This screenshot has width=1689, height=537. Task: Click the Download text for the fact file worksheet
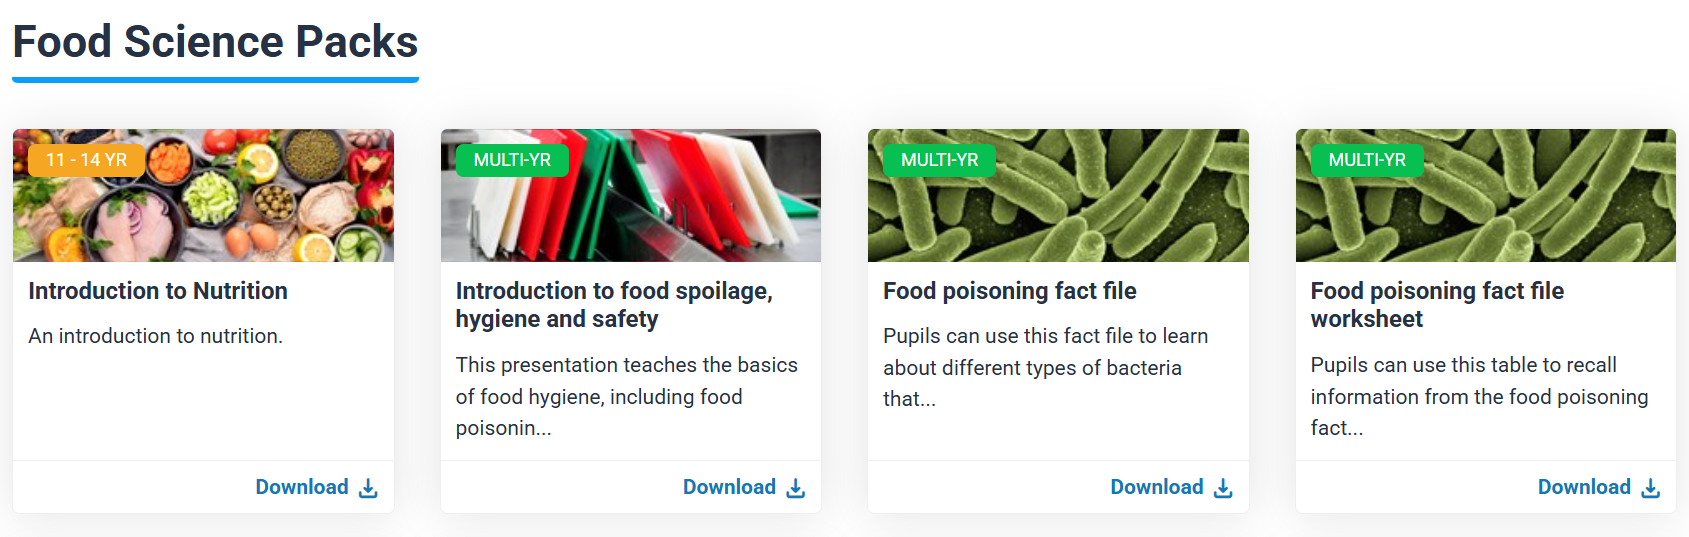coord(1584,487)
